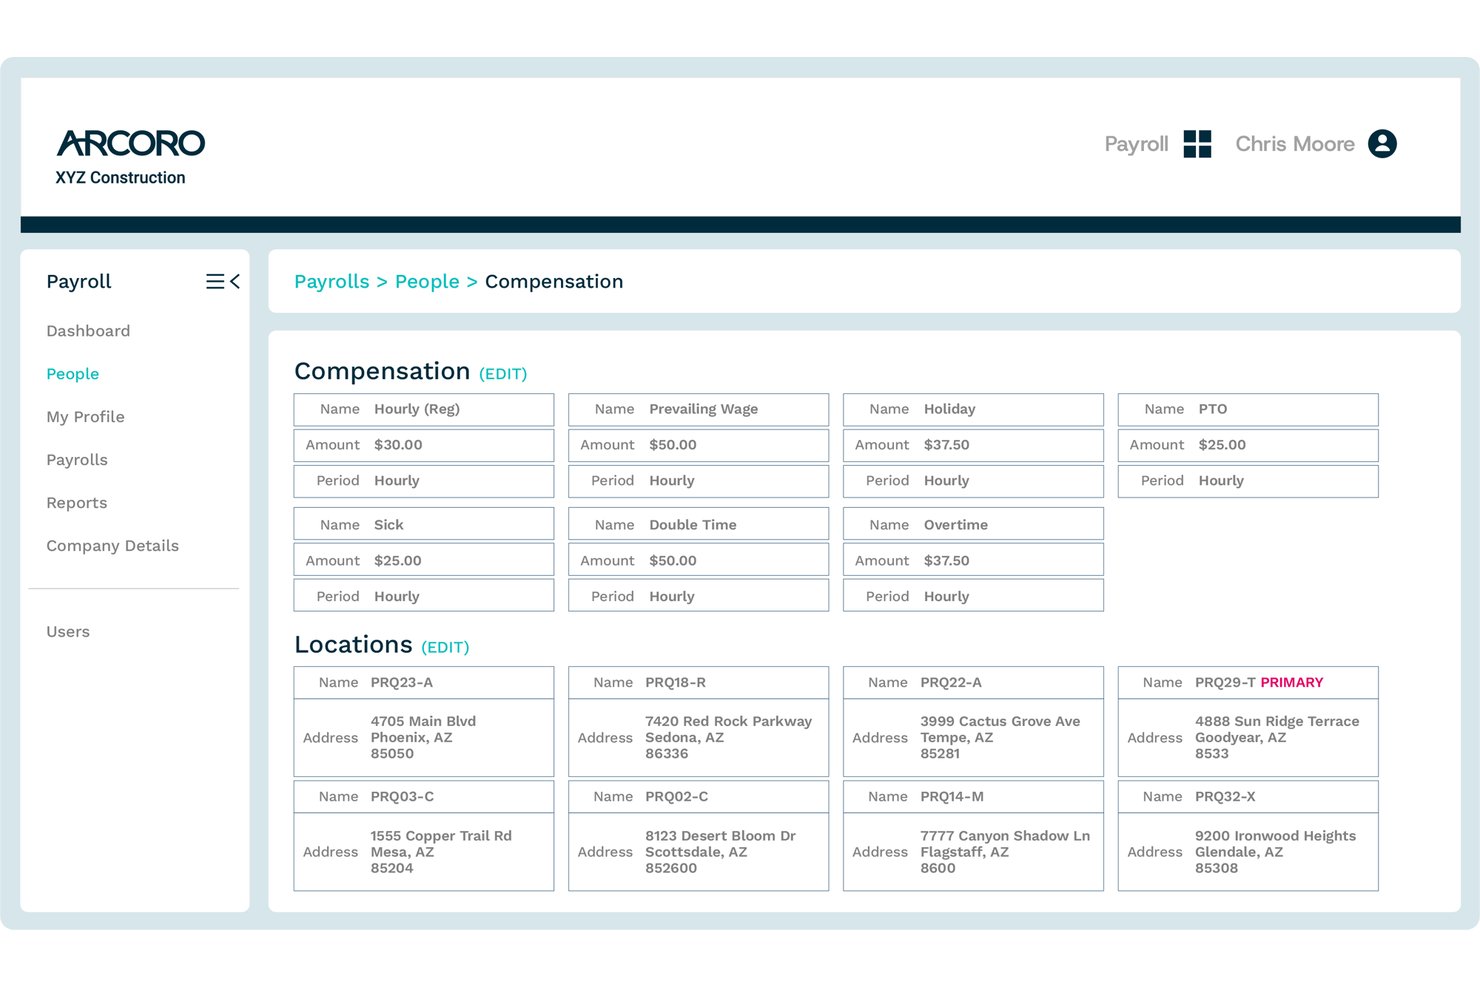Click the Chris Moore user avatar icon
Screen dimensions: 1480x987
click(x=1382, y=144)
